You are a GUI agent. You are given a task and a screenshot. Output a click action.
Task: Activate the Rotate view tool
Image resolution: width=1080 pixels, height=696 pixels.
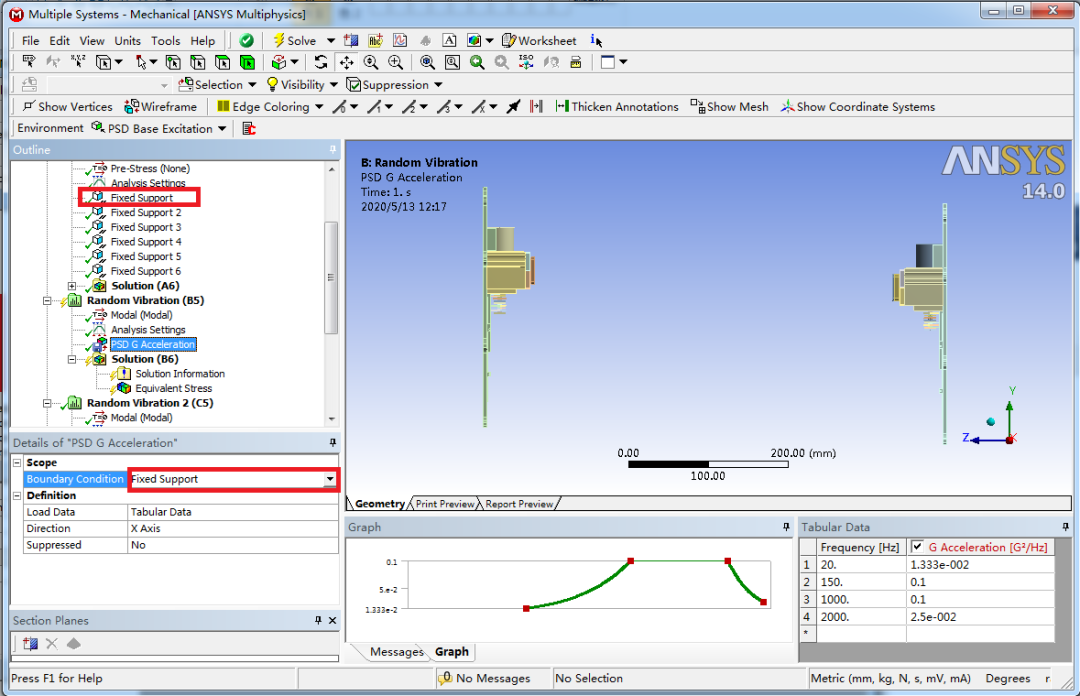pyautogui.click(x=321, y=62)
